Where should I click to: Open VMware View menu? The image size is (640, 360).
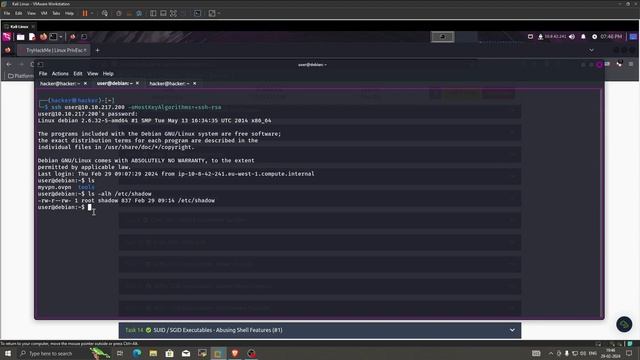(x=31, y=13)
